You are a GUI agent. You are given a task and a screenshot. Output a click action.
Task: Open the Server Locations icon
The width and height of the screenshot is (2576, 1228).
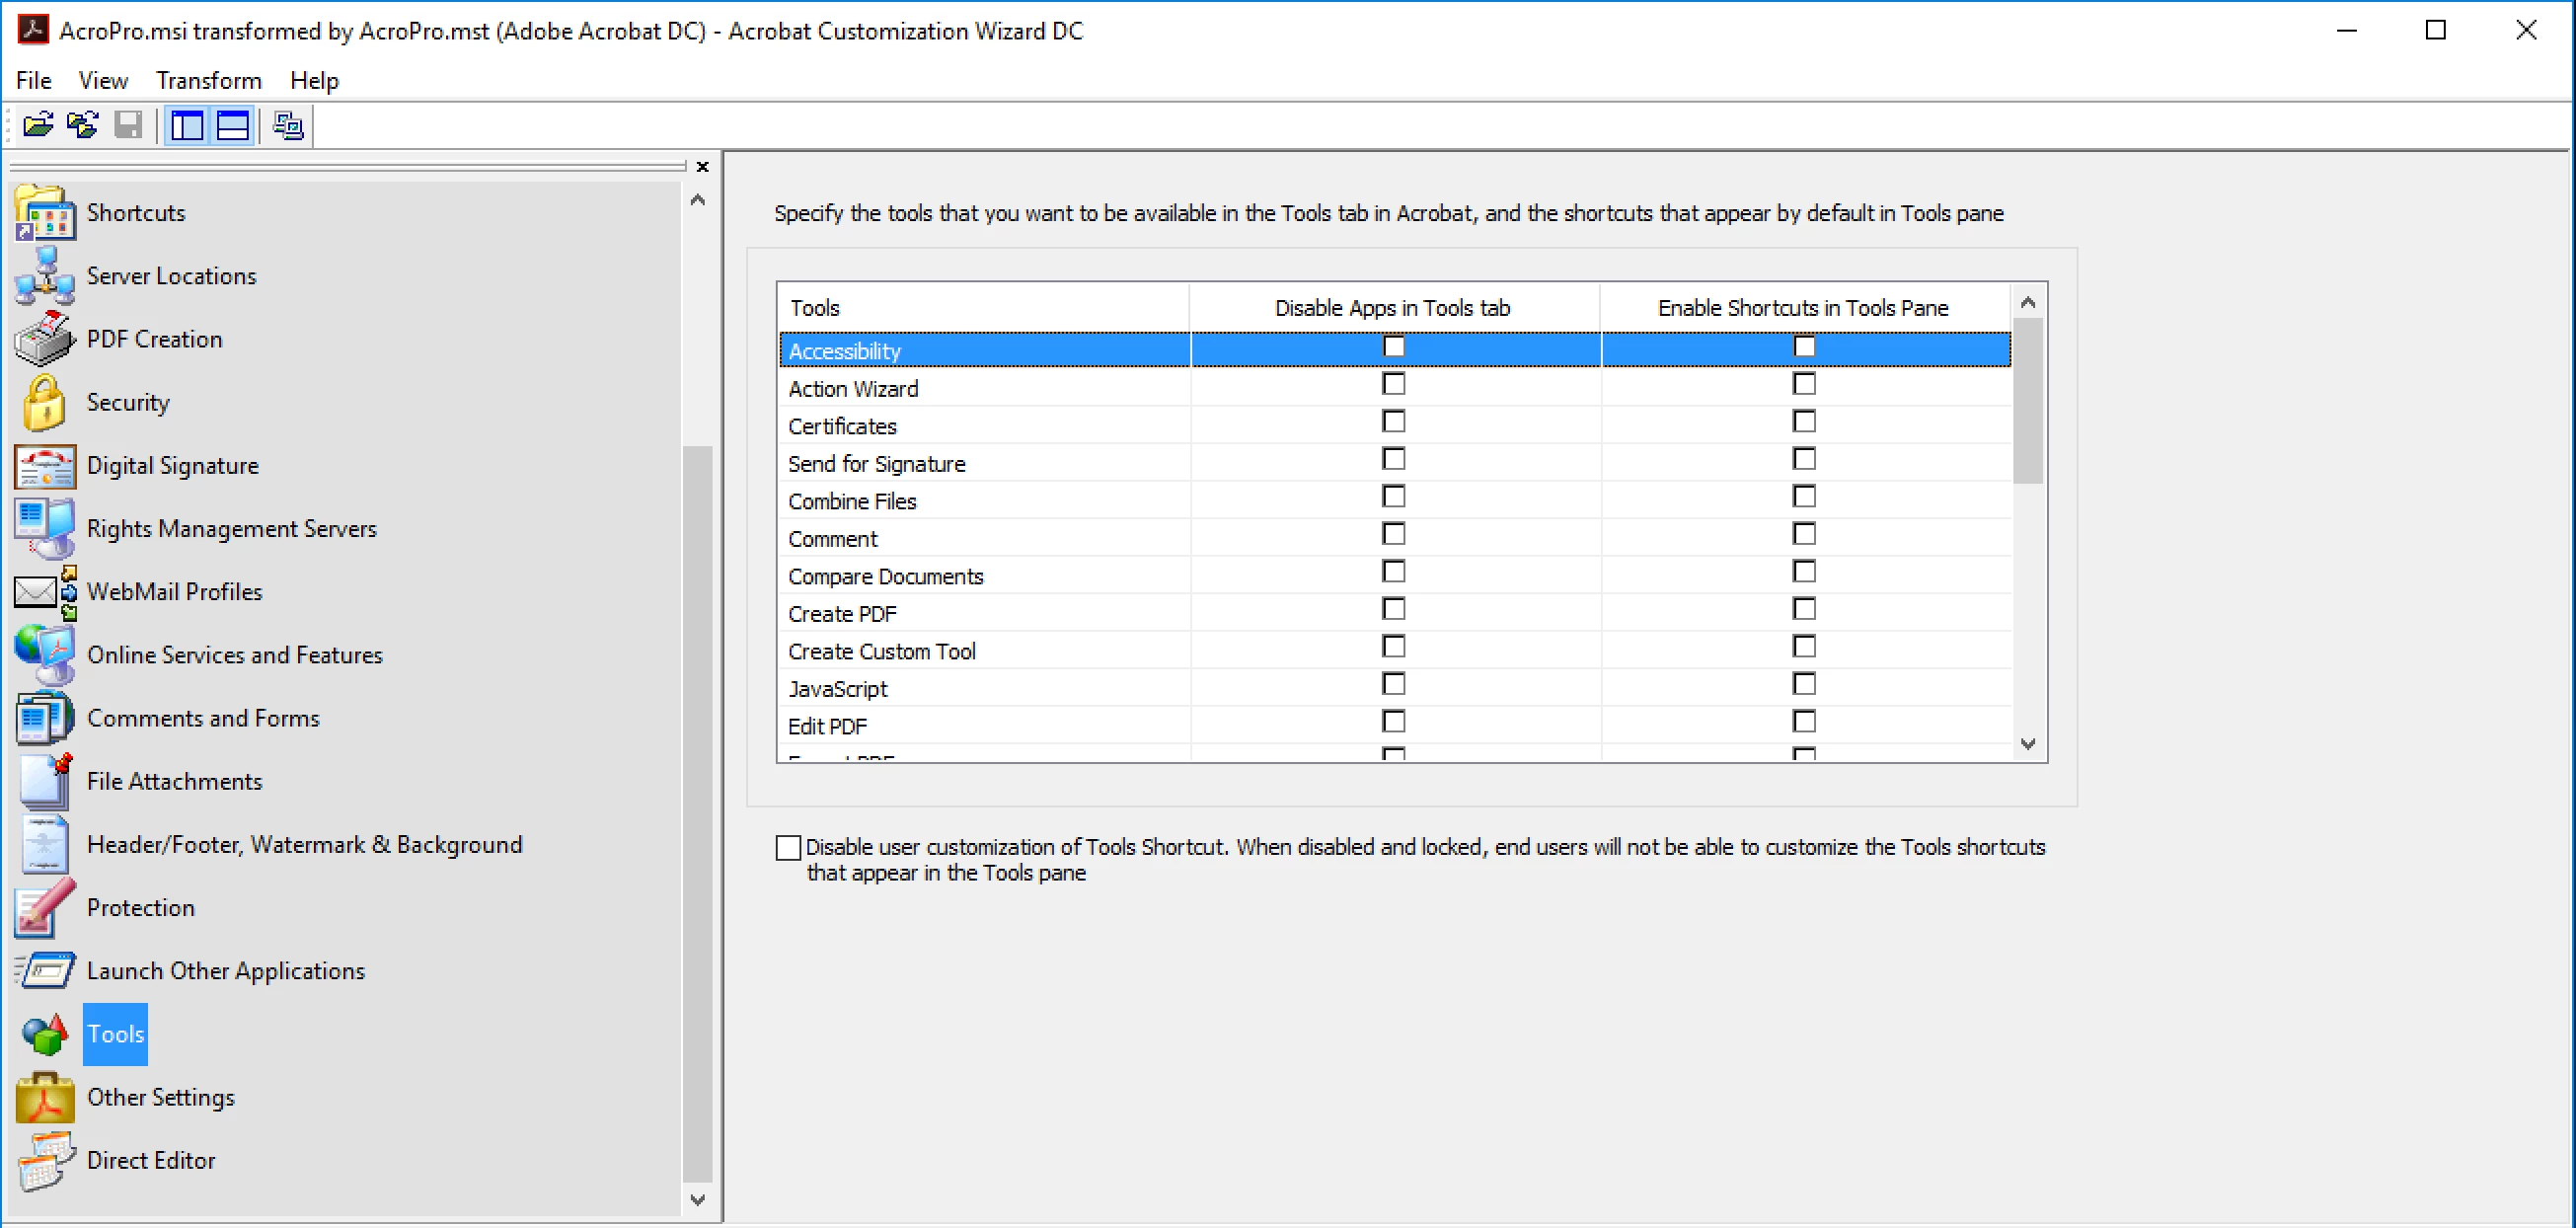point(45,276)
